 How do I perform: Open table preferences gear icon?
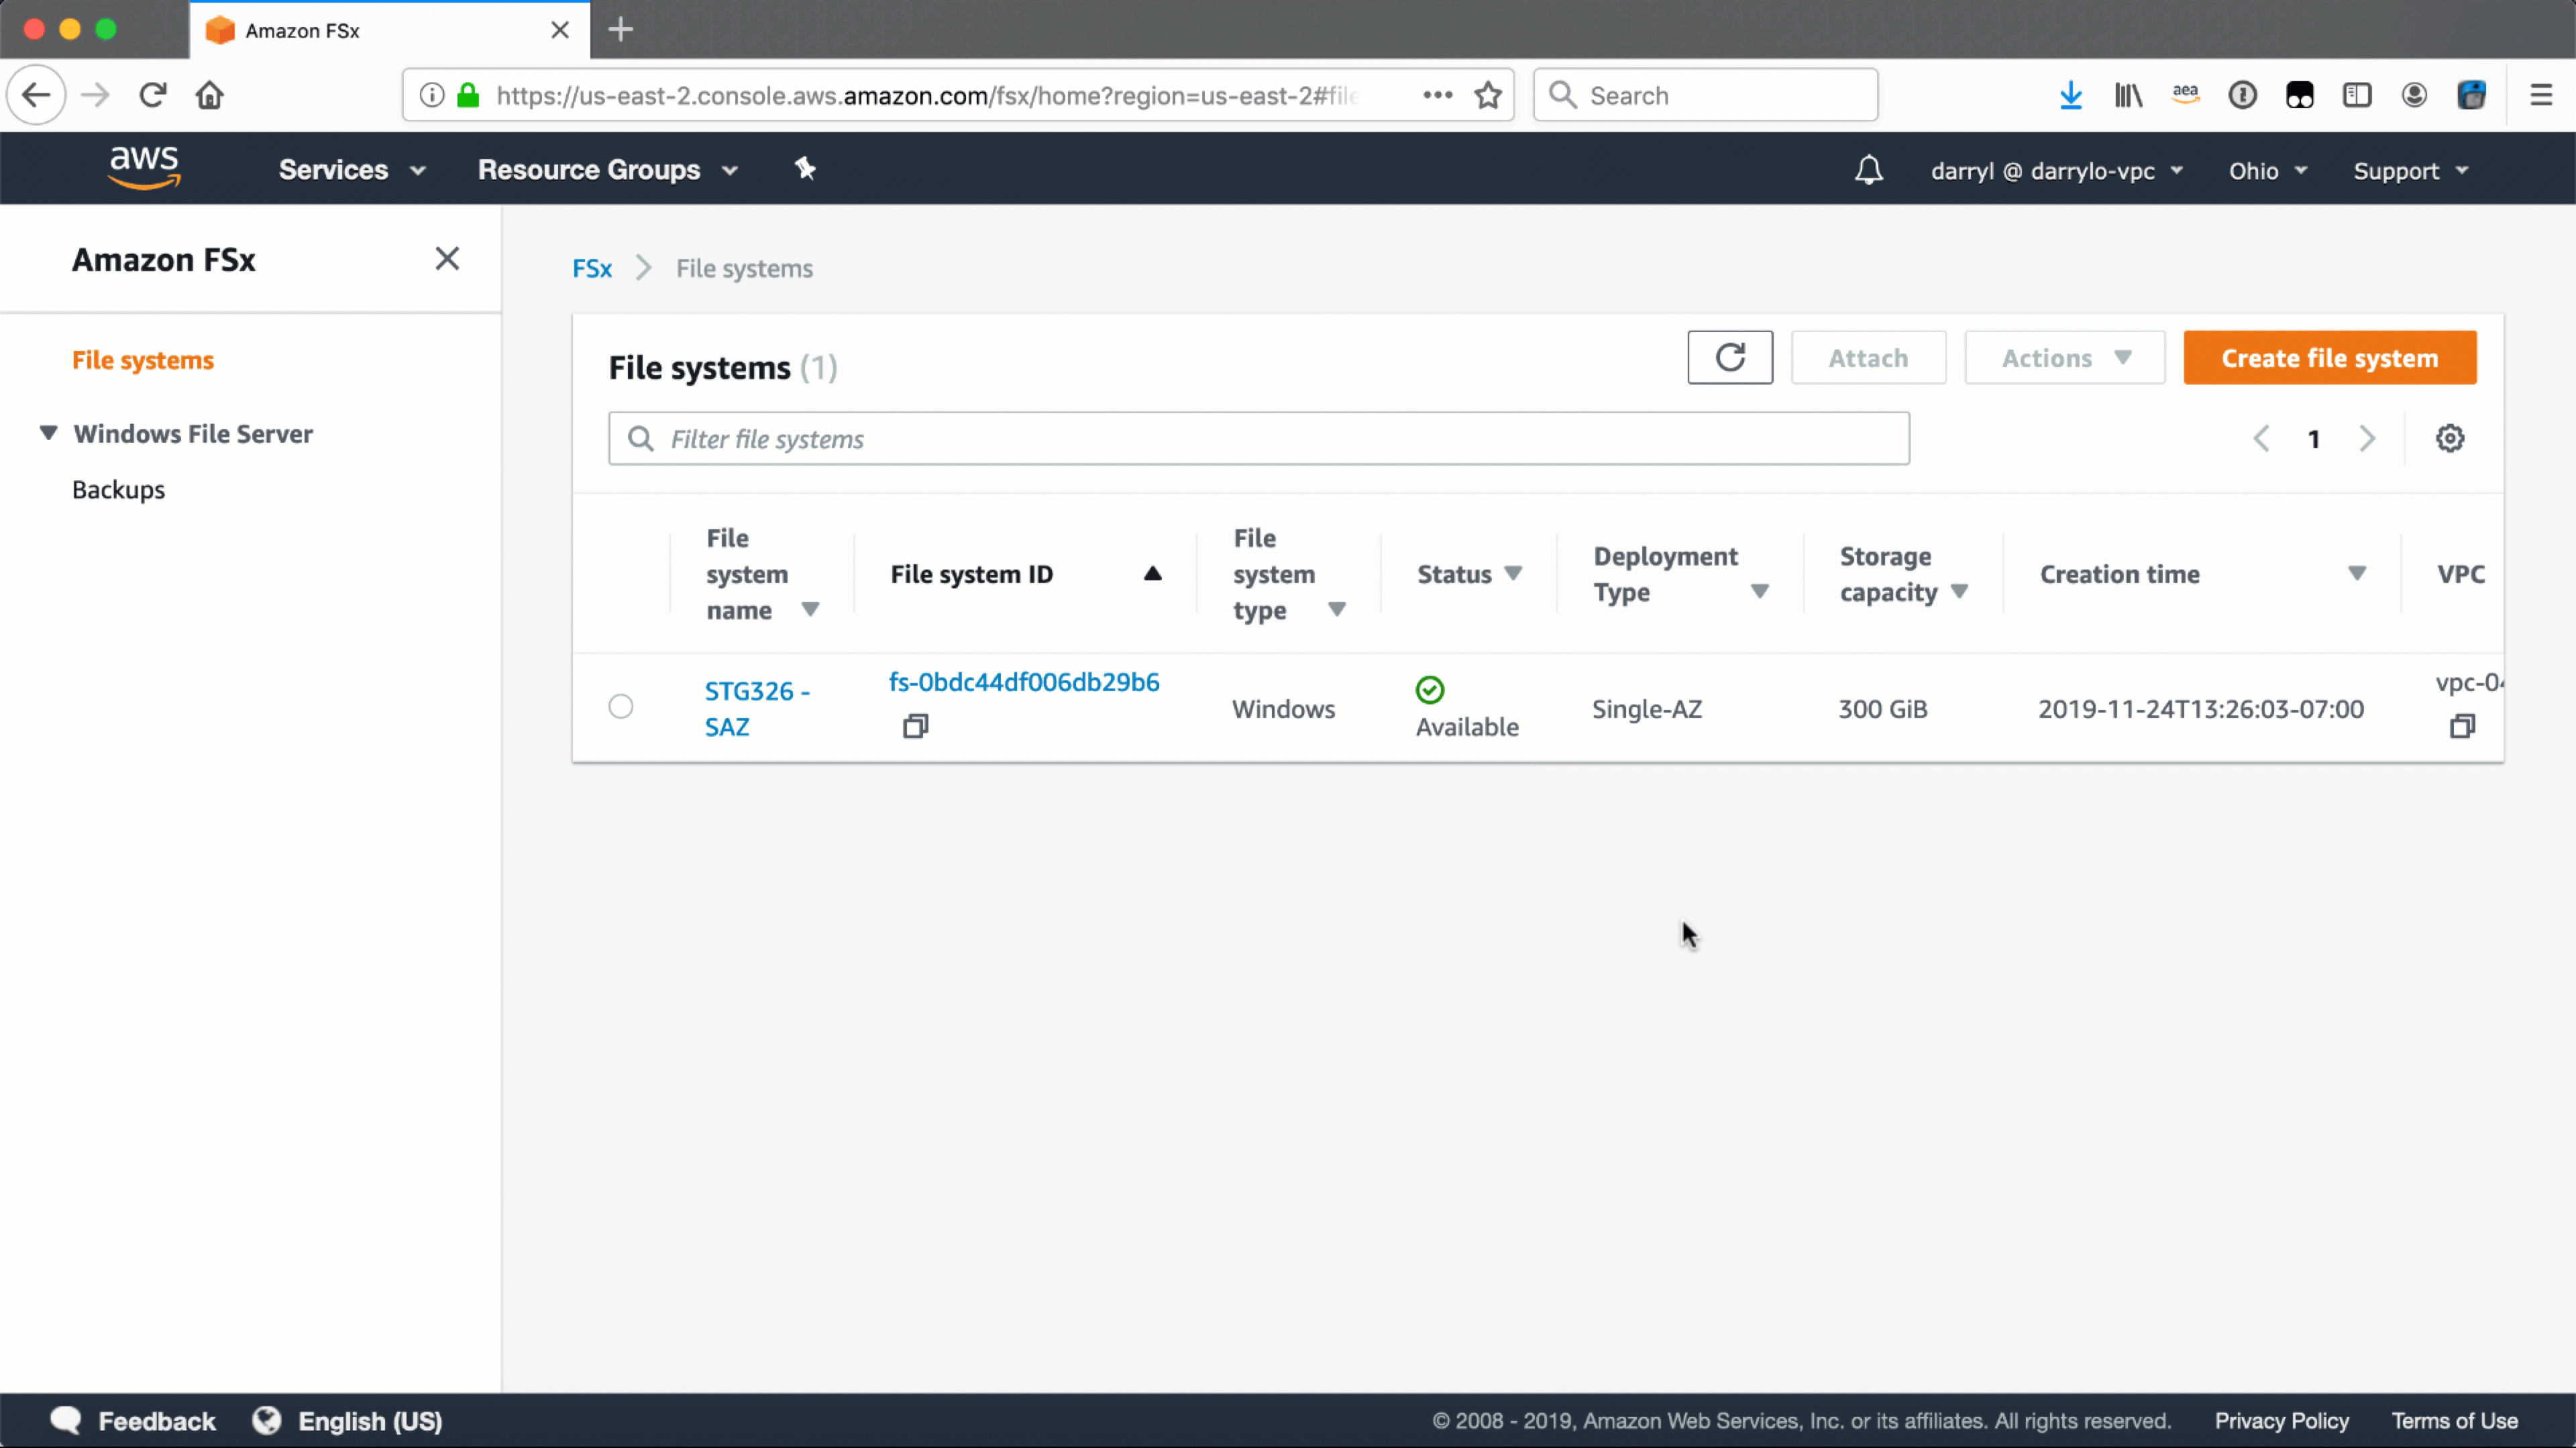(2450, 438)
